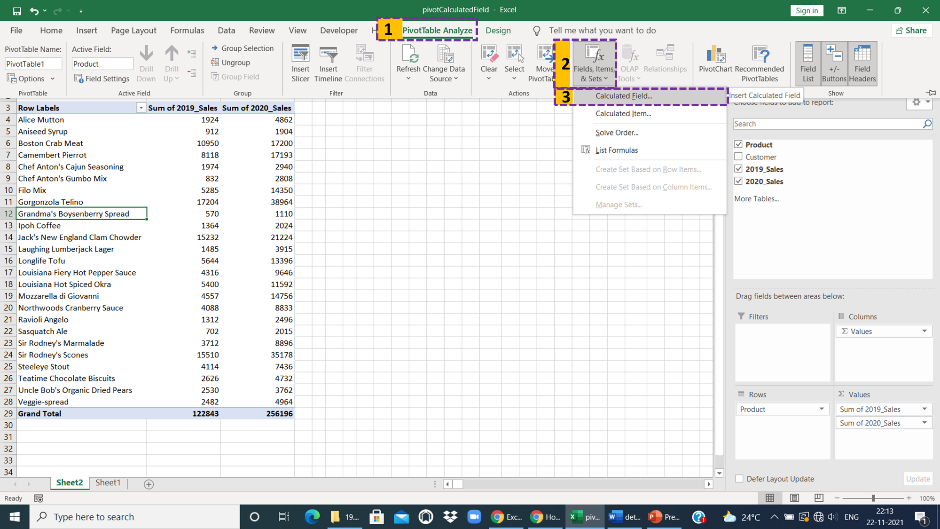Image resolution: width=940 pixels, height=529 pixels.
Task: Click the Refresh data icon
Action: [408, 54]
